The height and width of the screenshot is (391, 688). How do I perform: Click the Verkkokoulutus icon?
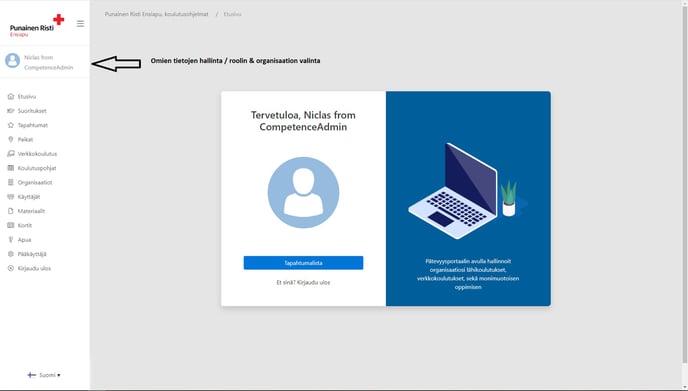[11, 154]
